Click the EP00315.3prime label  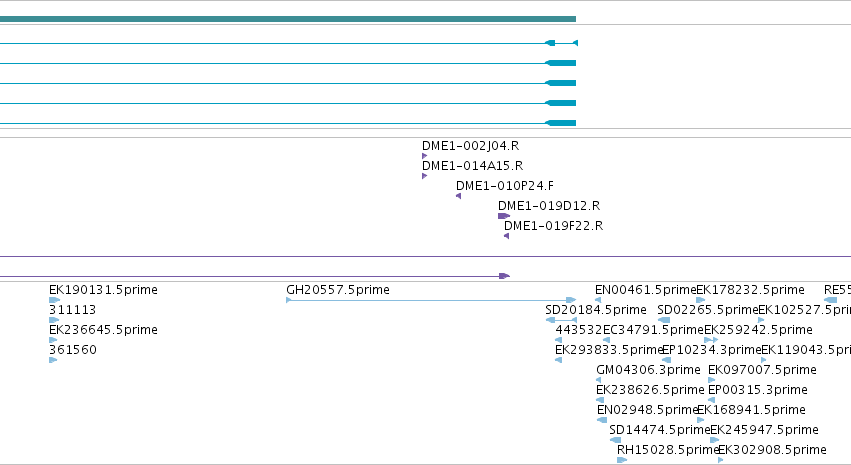pos(758,391)
